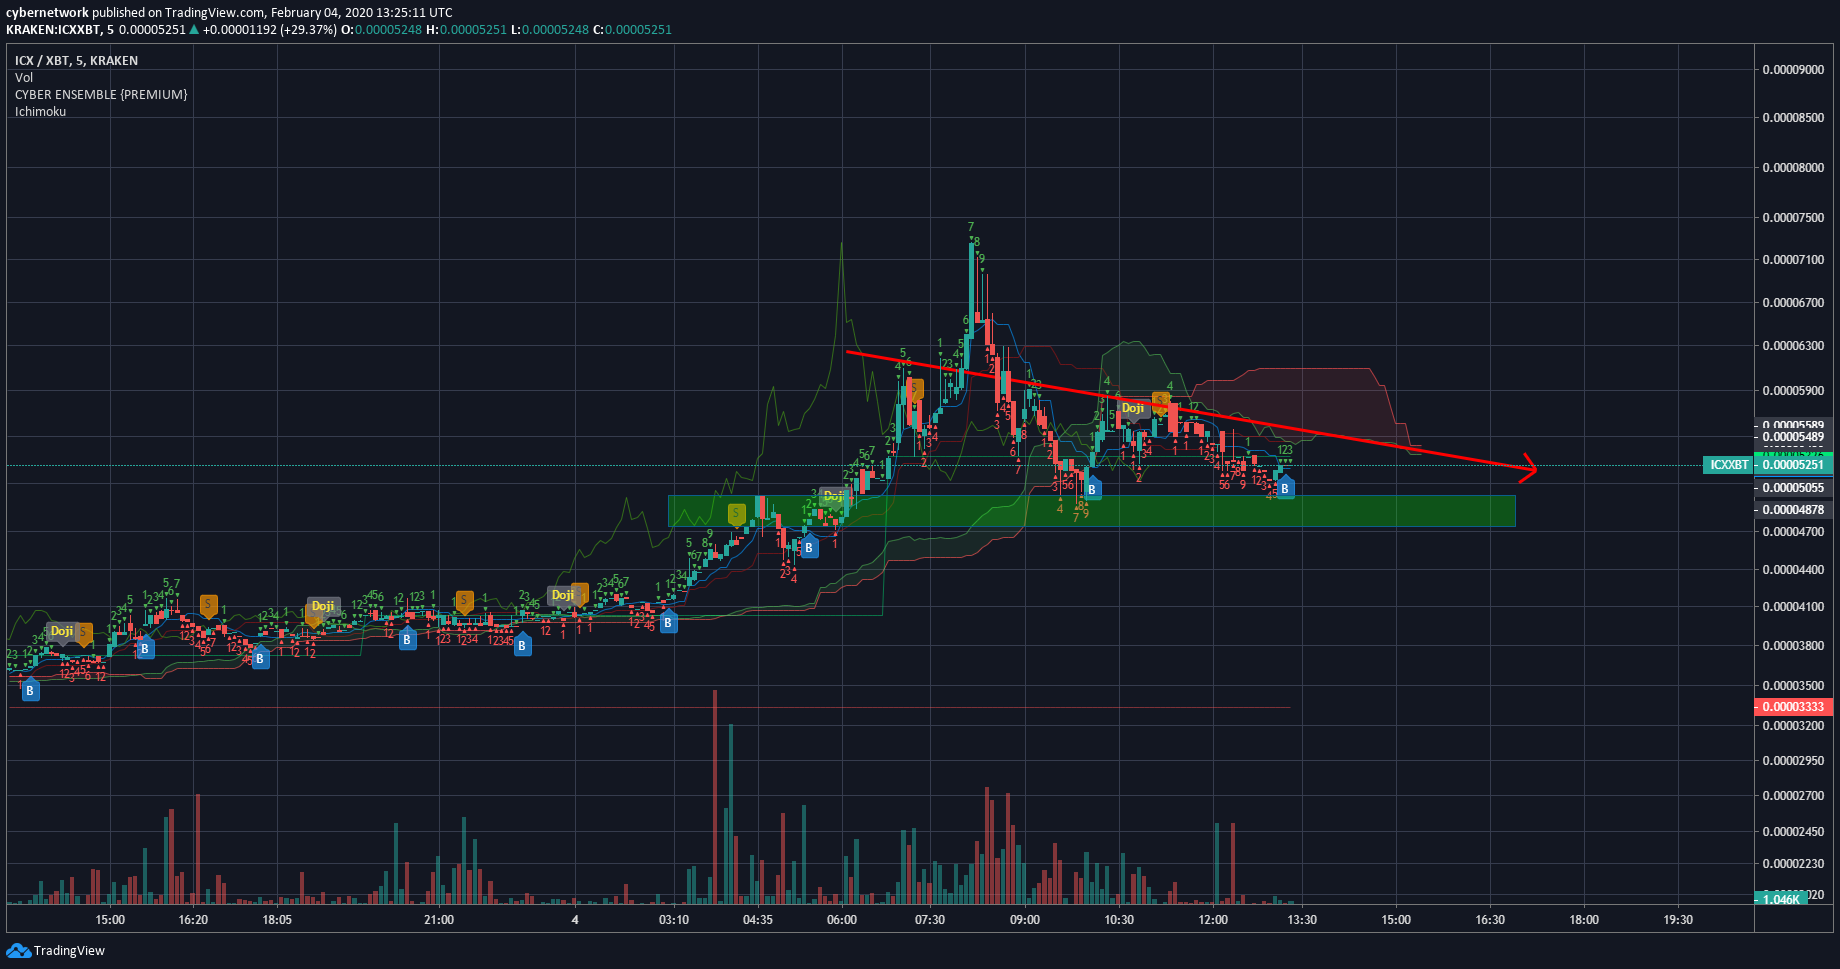Click the TradingView logo at bottom left
Screen dimensions: 1840x969
tap(55, 950)
